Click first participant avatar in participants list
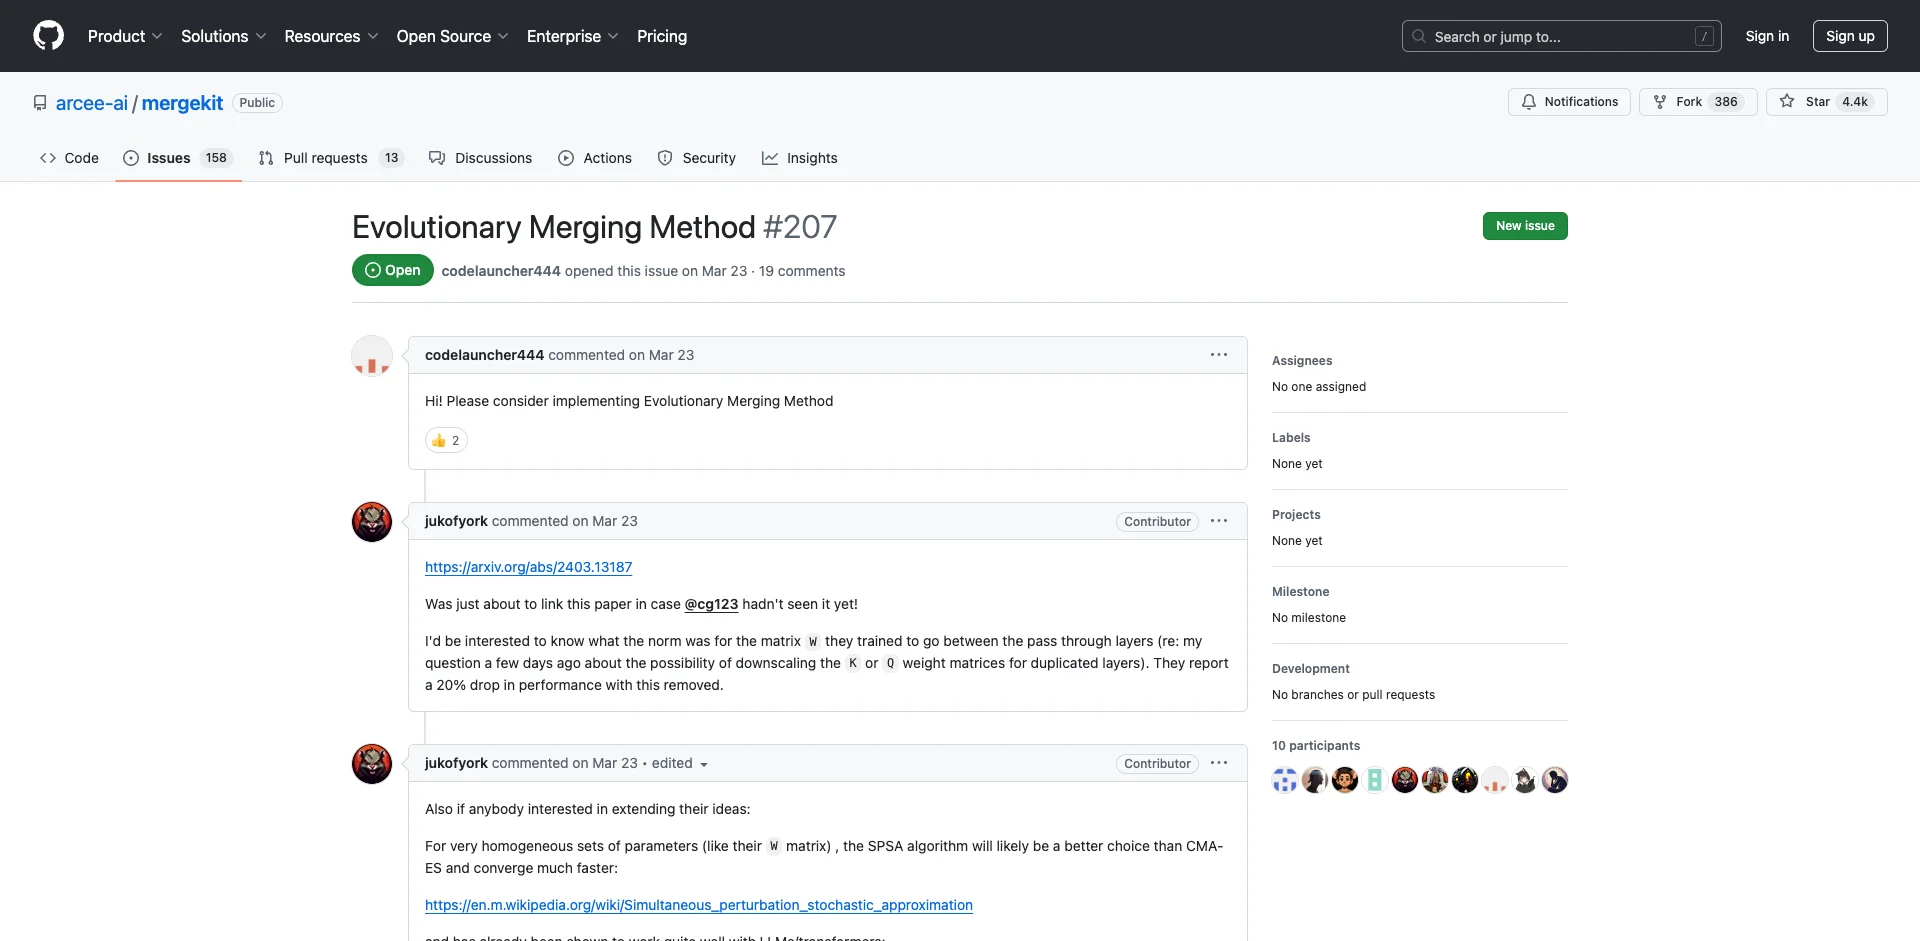This screenshot has width=1920, height=941. pos(1285,780)
